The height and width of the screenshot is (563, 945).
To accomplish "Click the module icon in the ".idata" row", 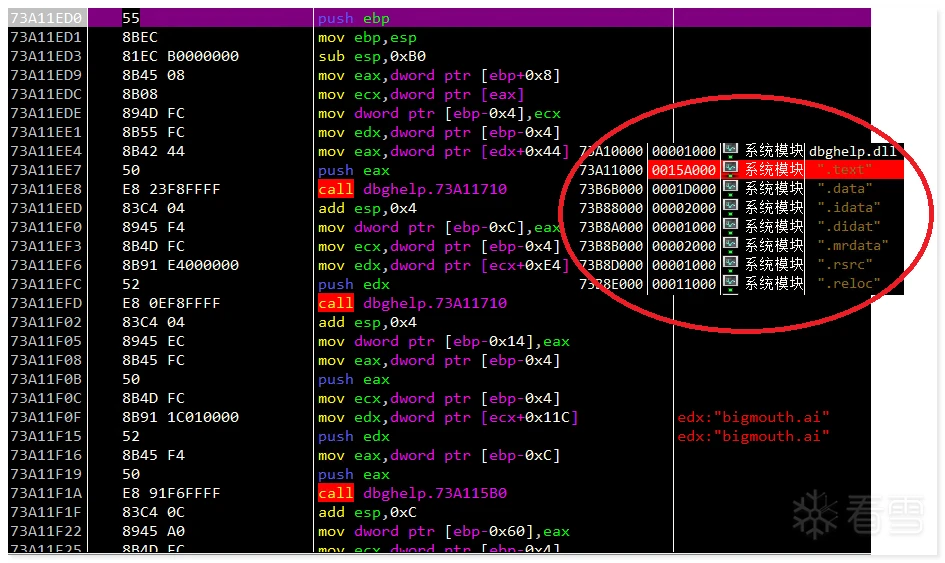I will 730,207.
